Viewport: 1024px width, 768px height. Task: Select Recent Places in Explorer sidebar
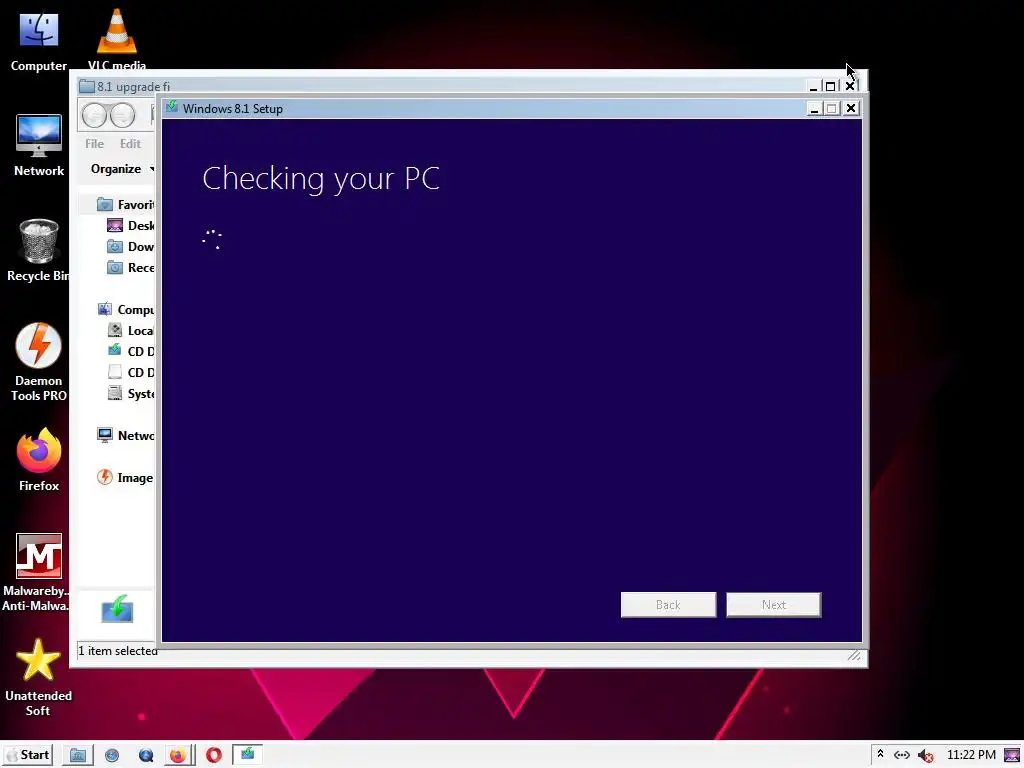[131, 268]
